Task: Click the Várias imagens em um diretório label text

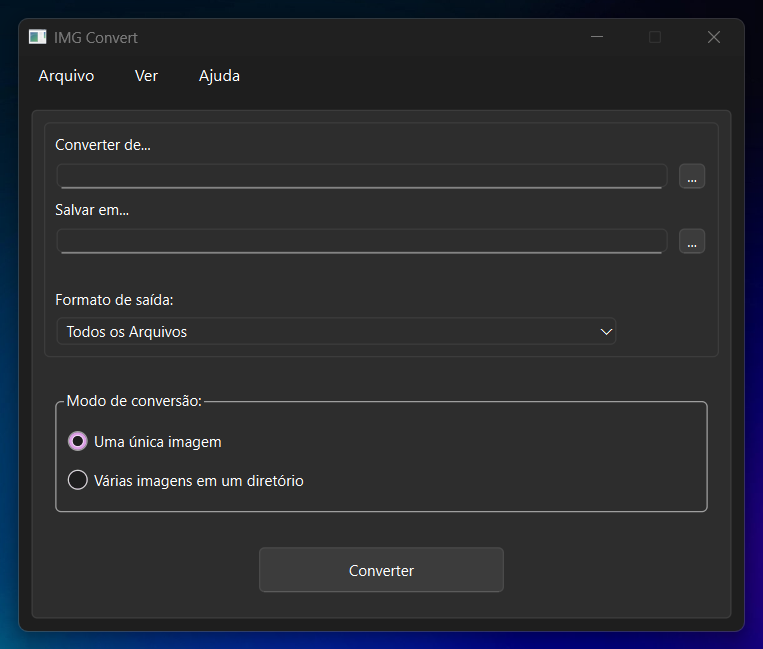Action: click(x=198, y=481)
